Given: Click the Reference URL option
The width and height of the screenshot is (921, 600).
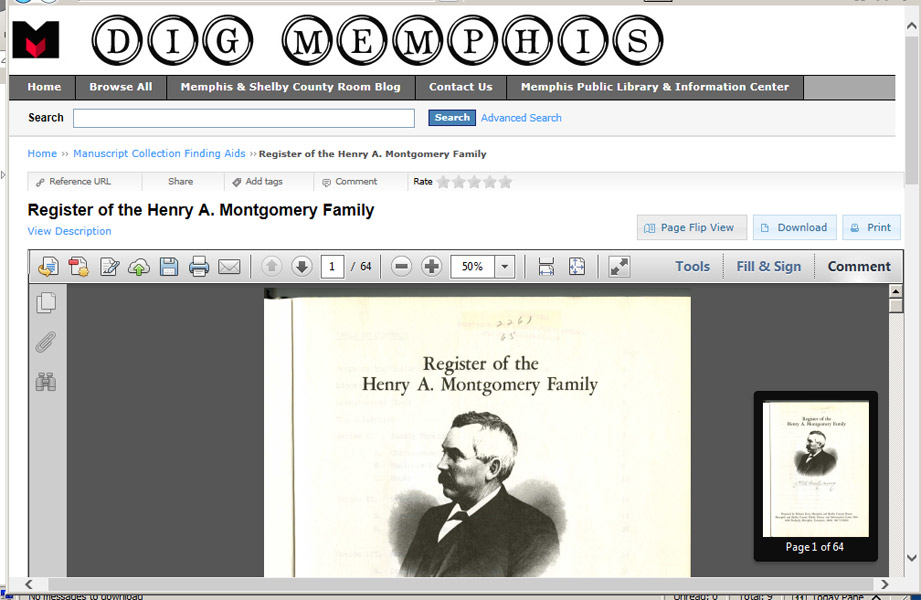Looking at the screenshot, I should [73, 182].
